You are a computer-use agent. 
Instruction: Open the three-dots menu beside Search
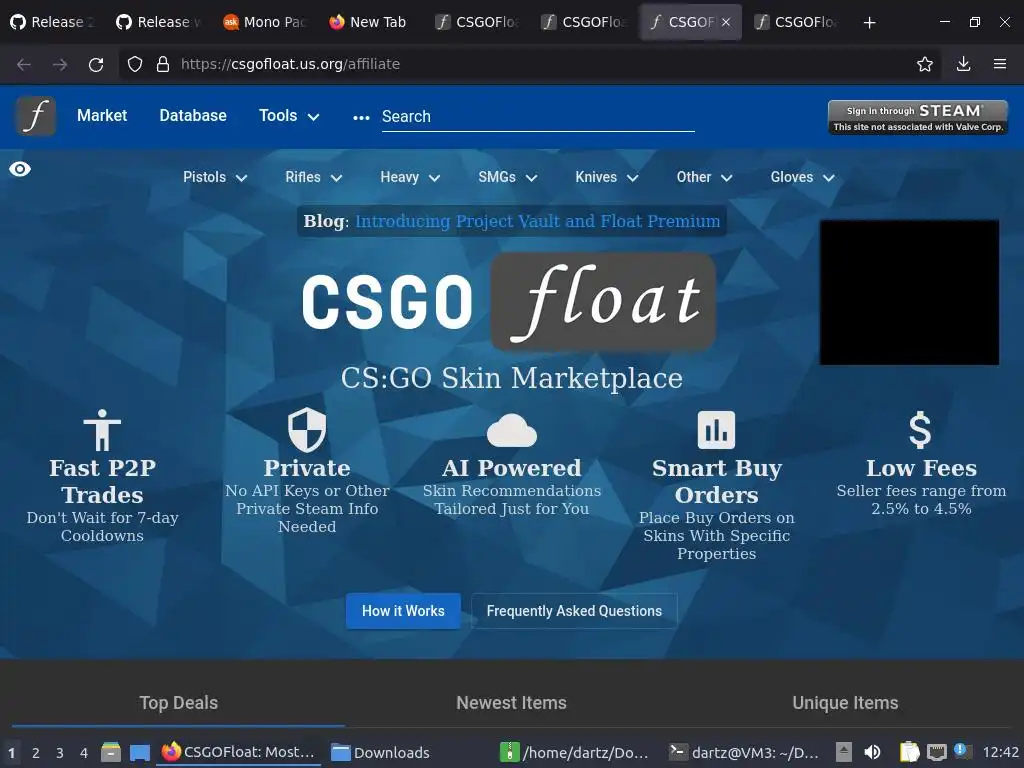pyautogui.click(x=361, y=118)
